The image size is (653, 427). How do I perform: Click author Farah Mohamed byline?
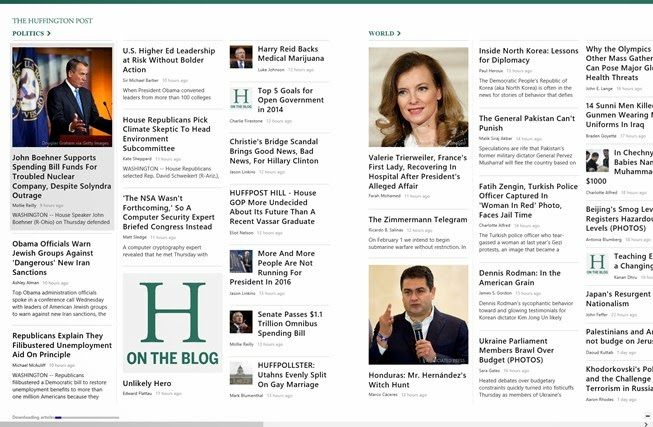tap(384, 196)
